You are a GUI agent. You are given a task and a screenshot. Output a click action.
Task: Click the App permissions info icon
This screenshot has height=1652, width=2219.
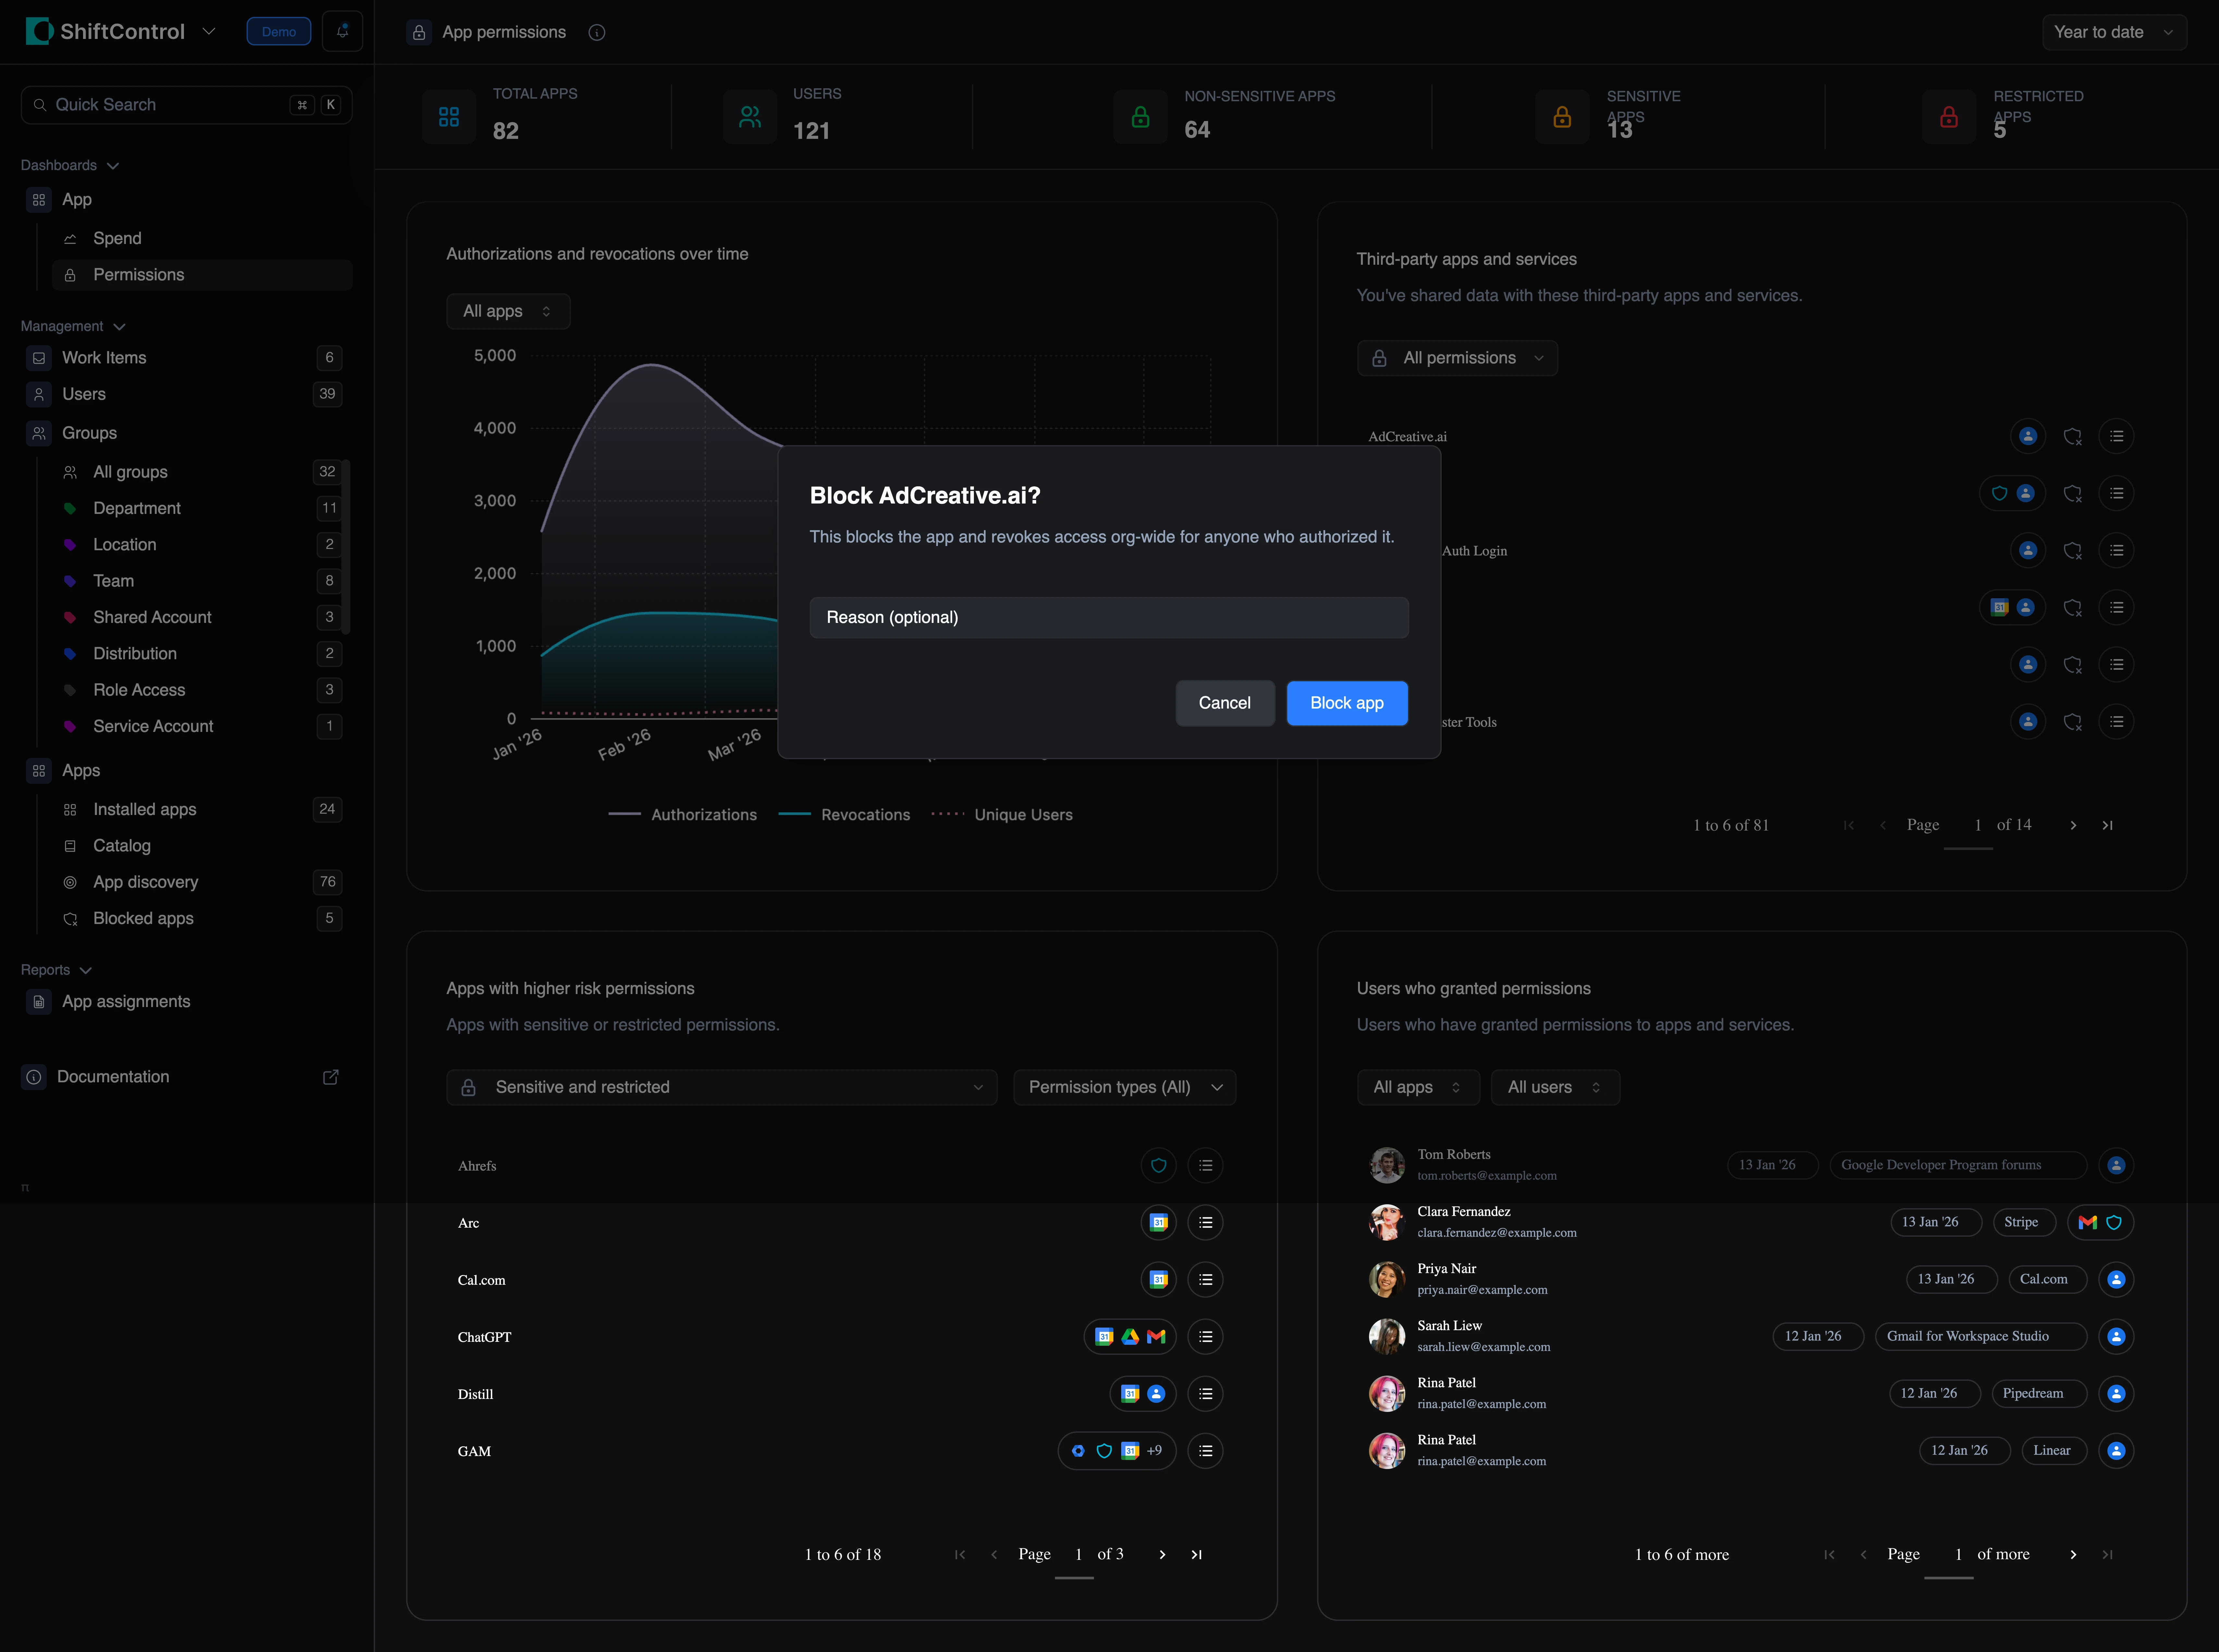tap(597, 32)
